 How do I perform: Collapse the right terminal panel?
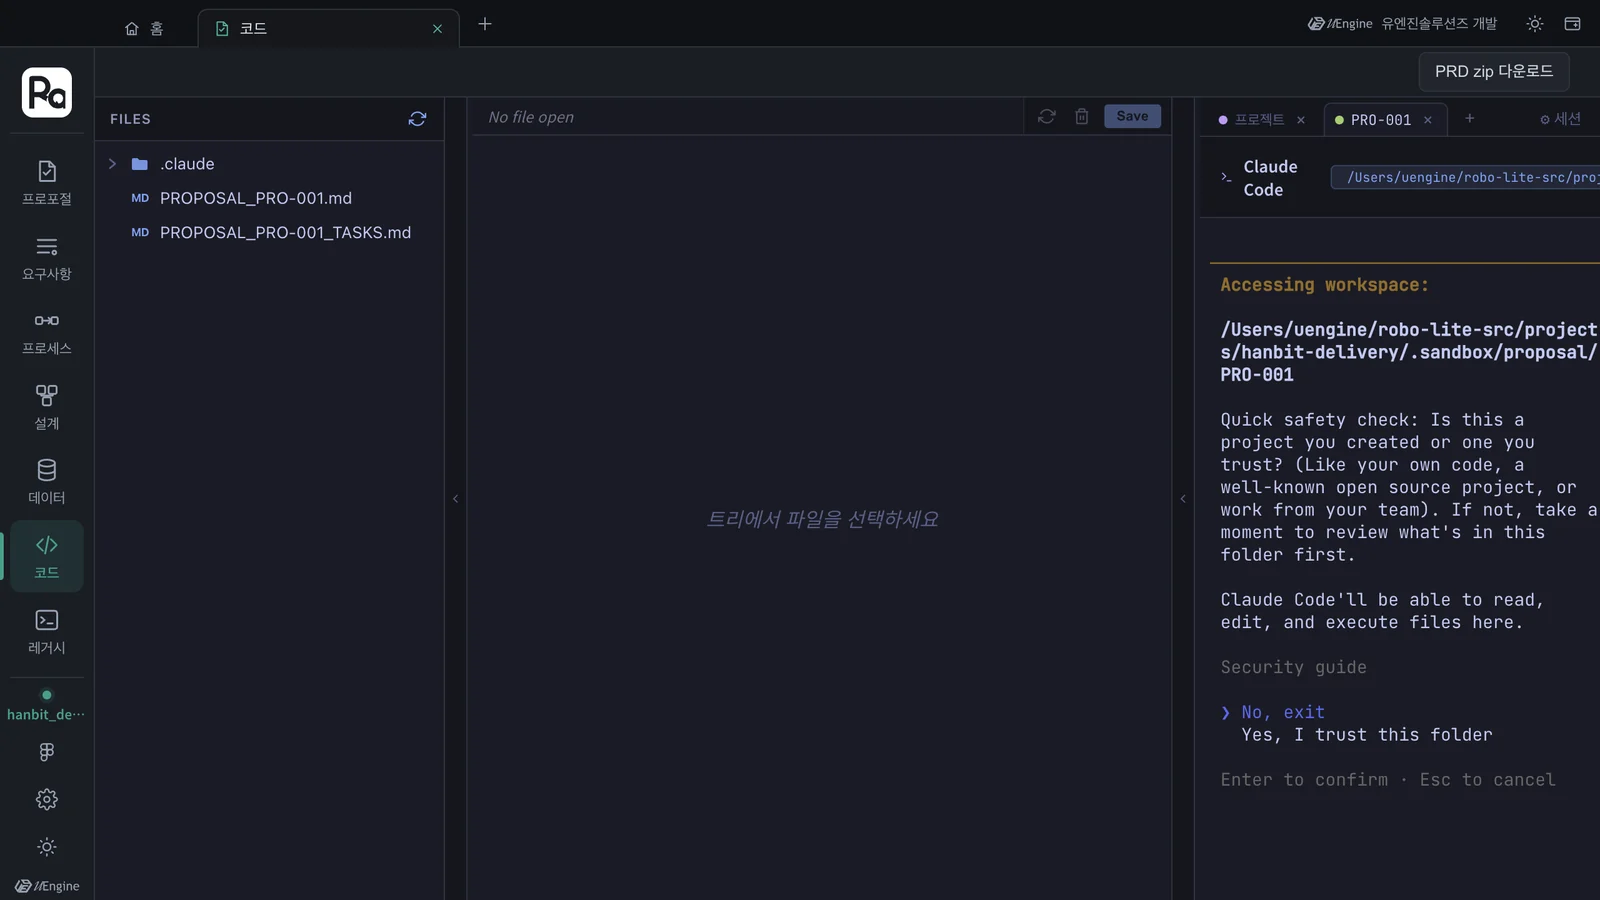click(x=1183, y=499)
